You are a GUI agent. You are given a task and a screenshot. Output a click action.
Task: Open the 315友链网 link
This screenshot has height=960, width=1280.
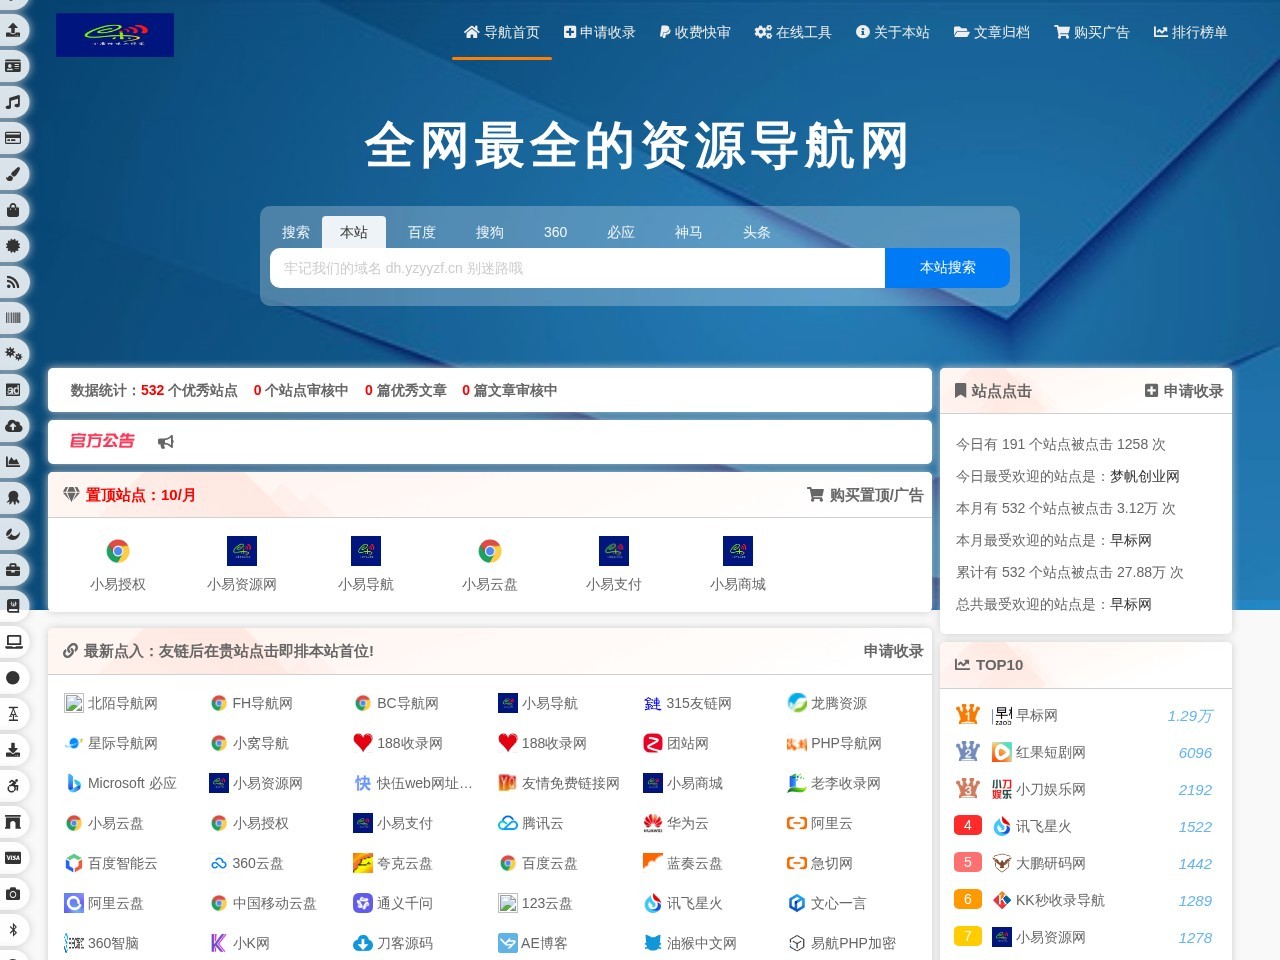click(688, 703)
